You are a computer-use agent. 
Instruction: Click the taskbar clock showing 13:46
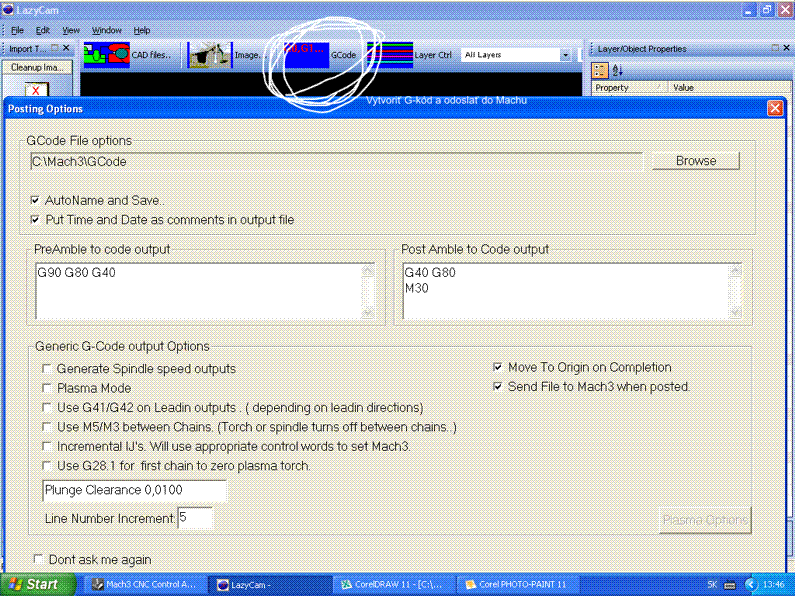tap(774, 584)
